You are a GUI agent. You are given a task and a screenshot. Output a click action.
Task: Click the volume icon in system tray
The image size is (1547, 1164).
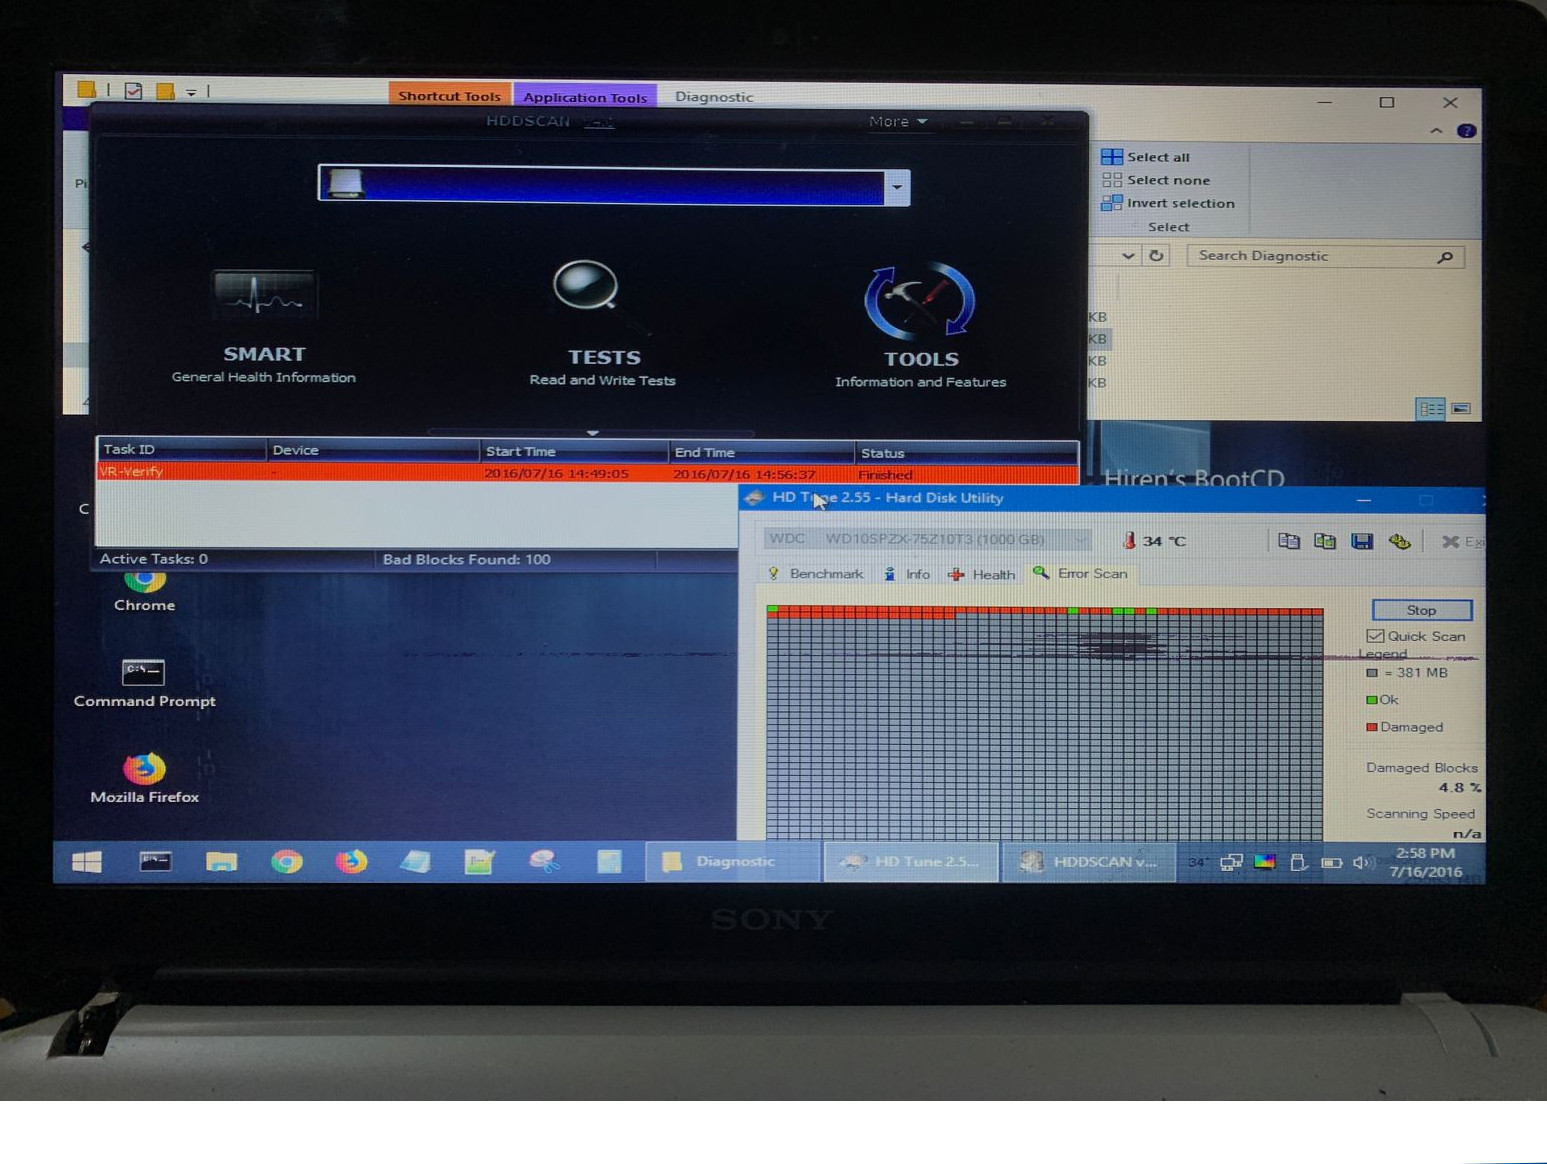coord(1362,862)
